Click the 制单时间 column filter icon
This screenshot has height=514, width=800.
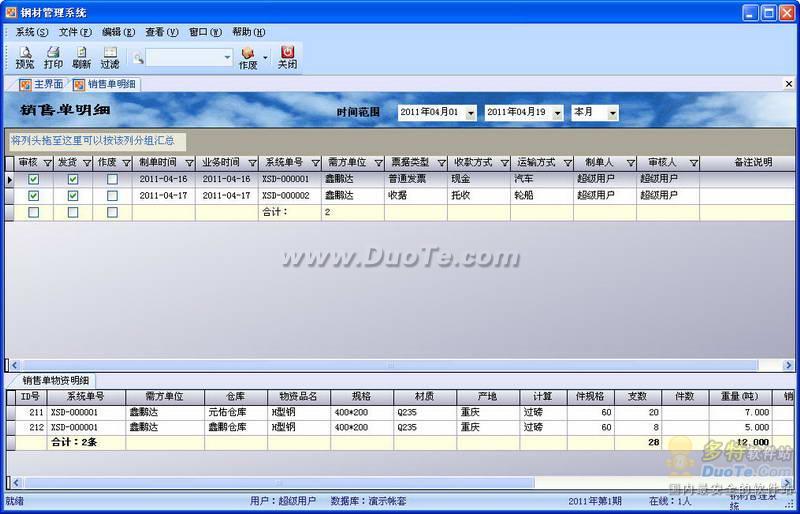(189, 163)
